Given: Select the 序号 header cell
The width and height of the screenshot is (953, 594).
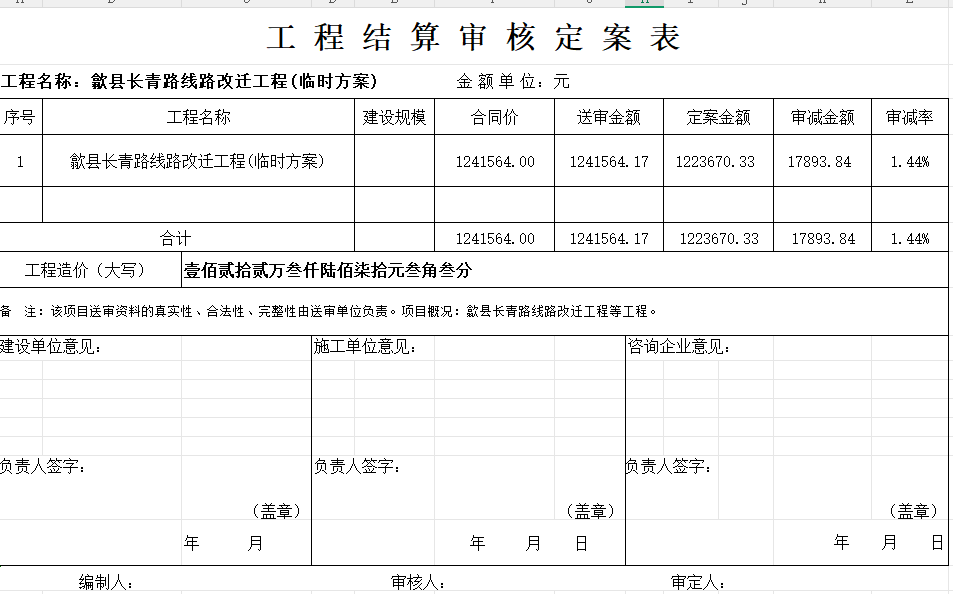Looking at the screenshot, I should (x=20, y=118).
